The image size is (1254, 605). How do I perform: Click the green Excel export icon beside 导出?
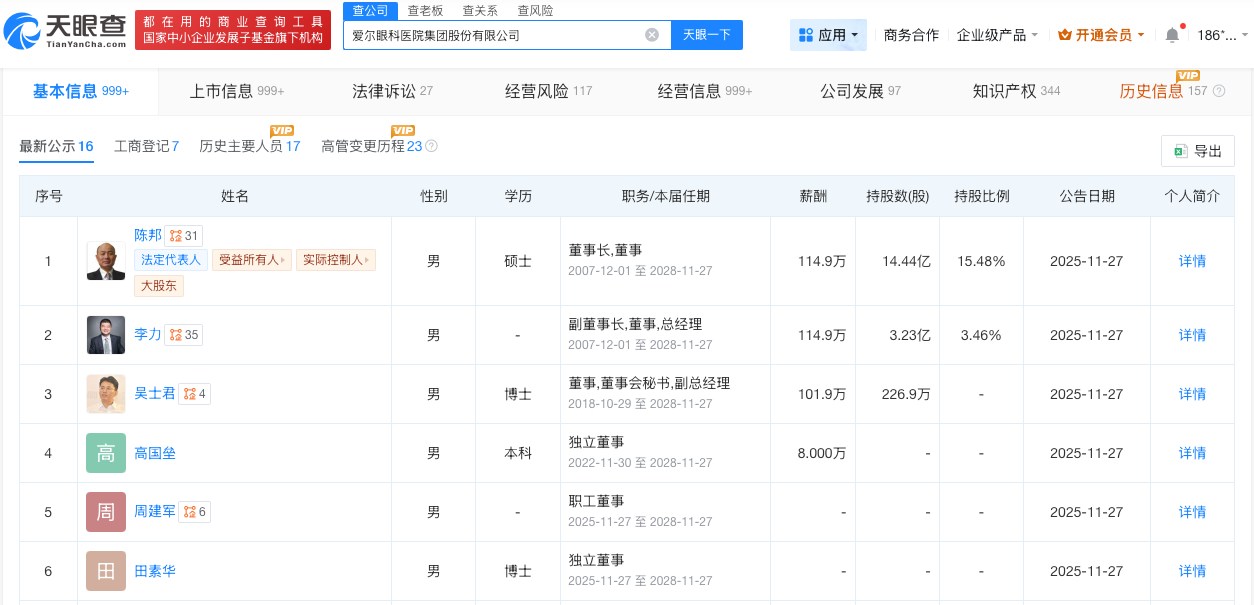click(1180, 151)
